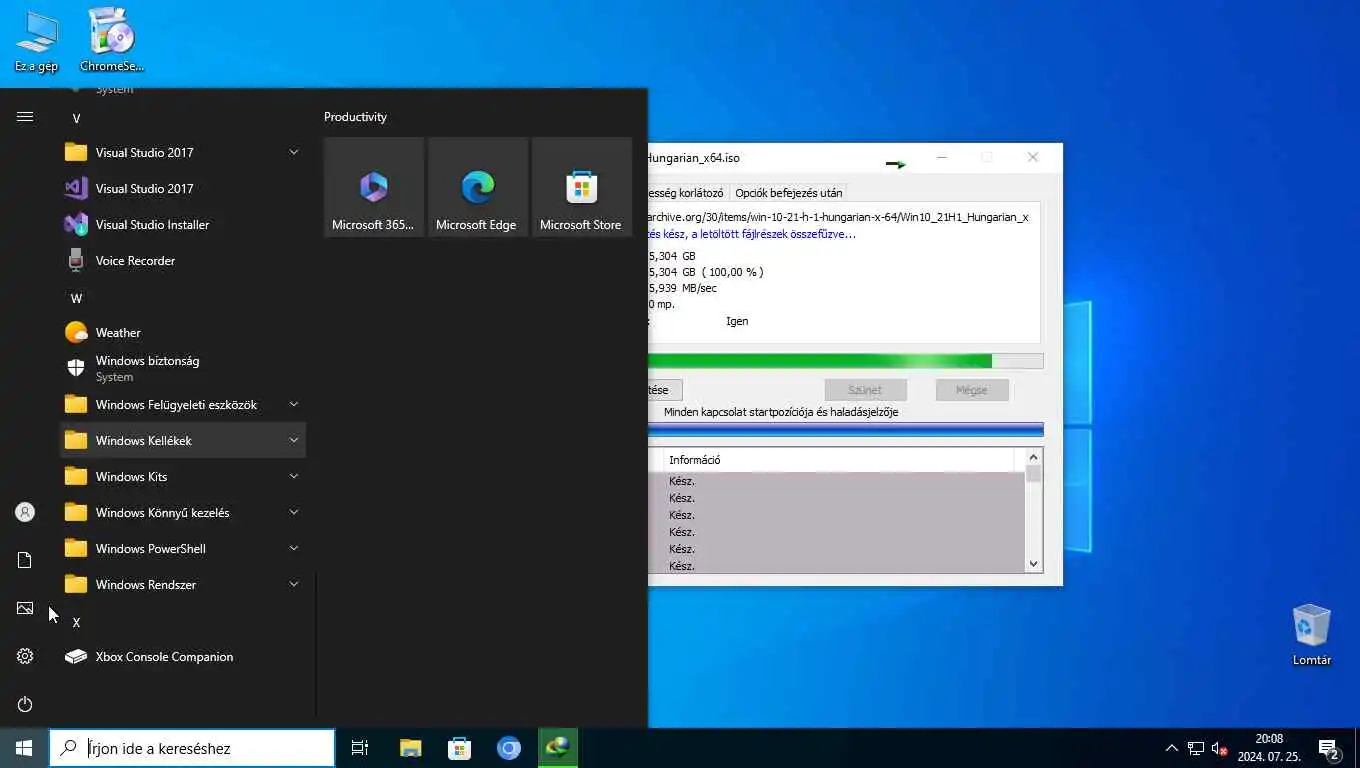Screen dimensions: 1360x768
Task: Click the Igen value in download window
Action: point(737,321)
